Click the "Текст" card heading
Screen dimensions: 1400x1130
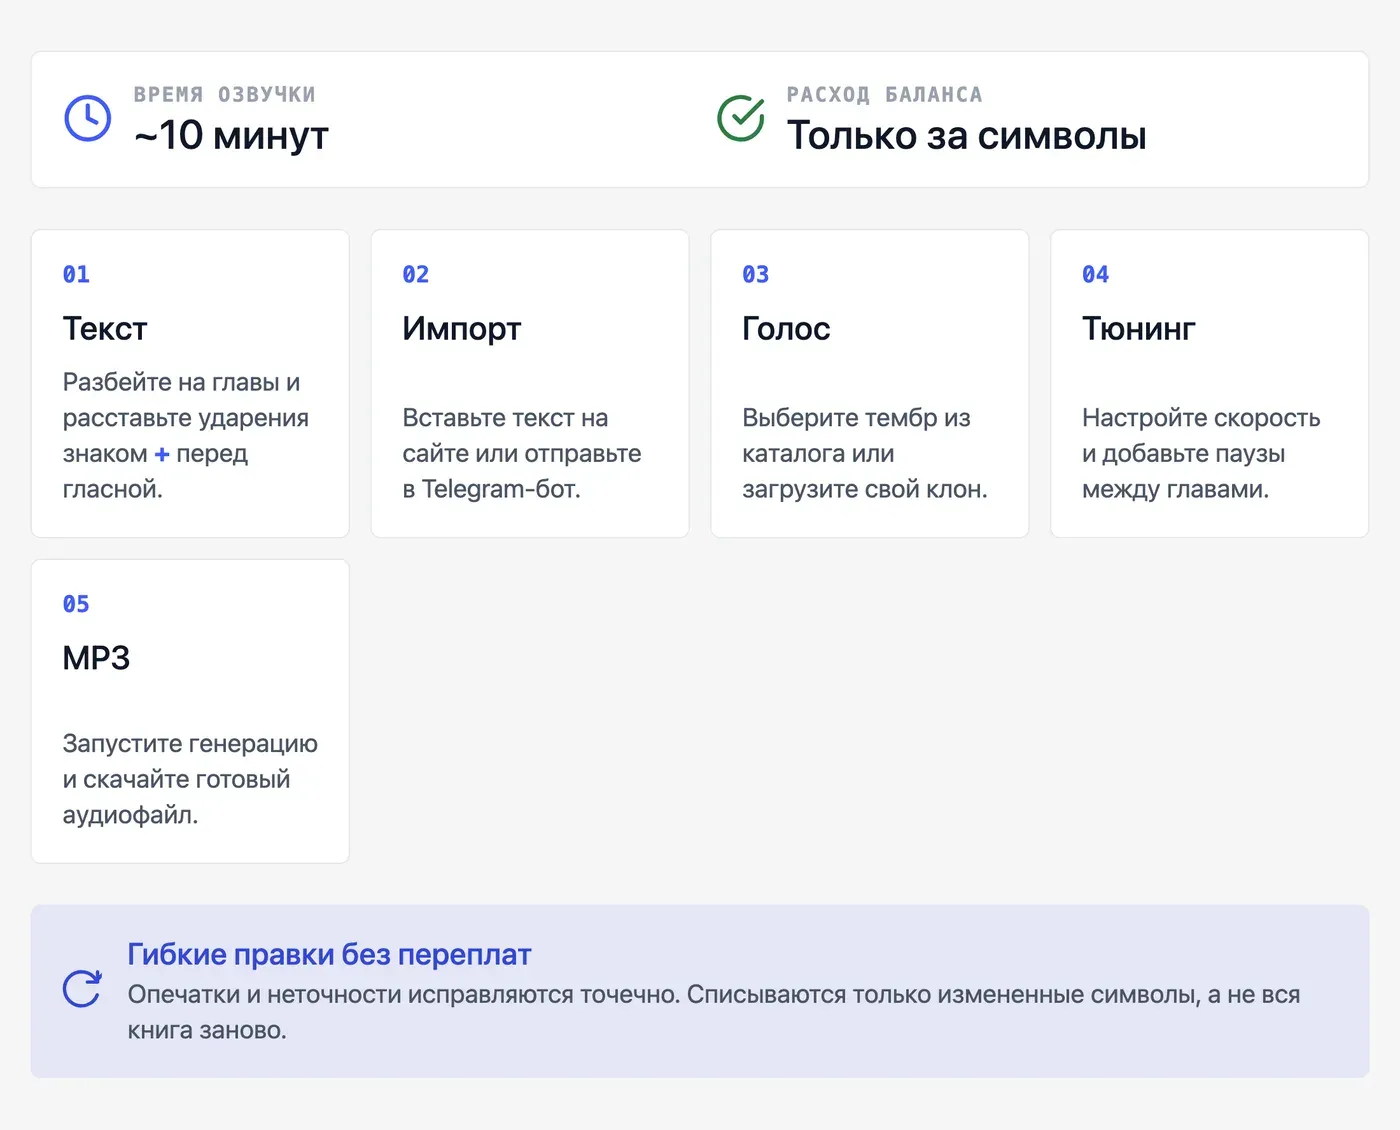tap(105, 329)
